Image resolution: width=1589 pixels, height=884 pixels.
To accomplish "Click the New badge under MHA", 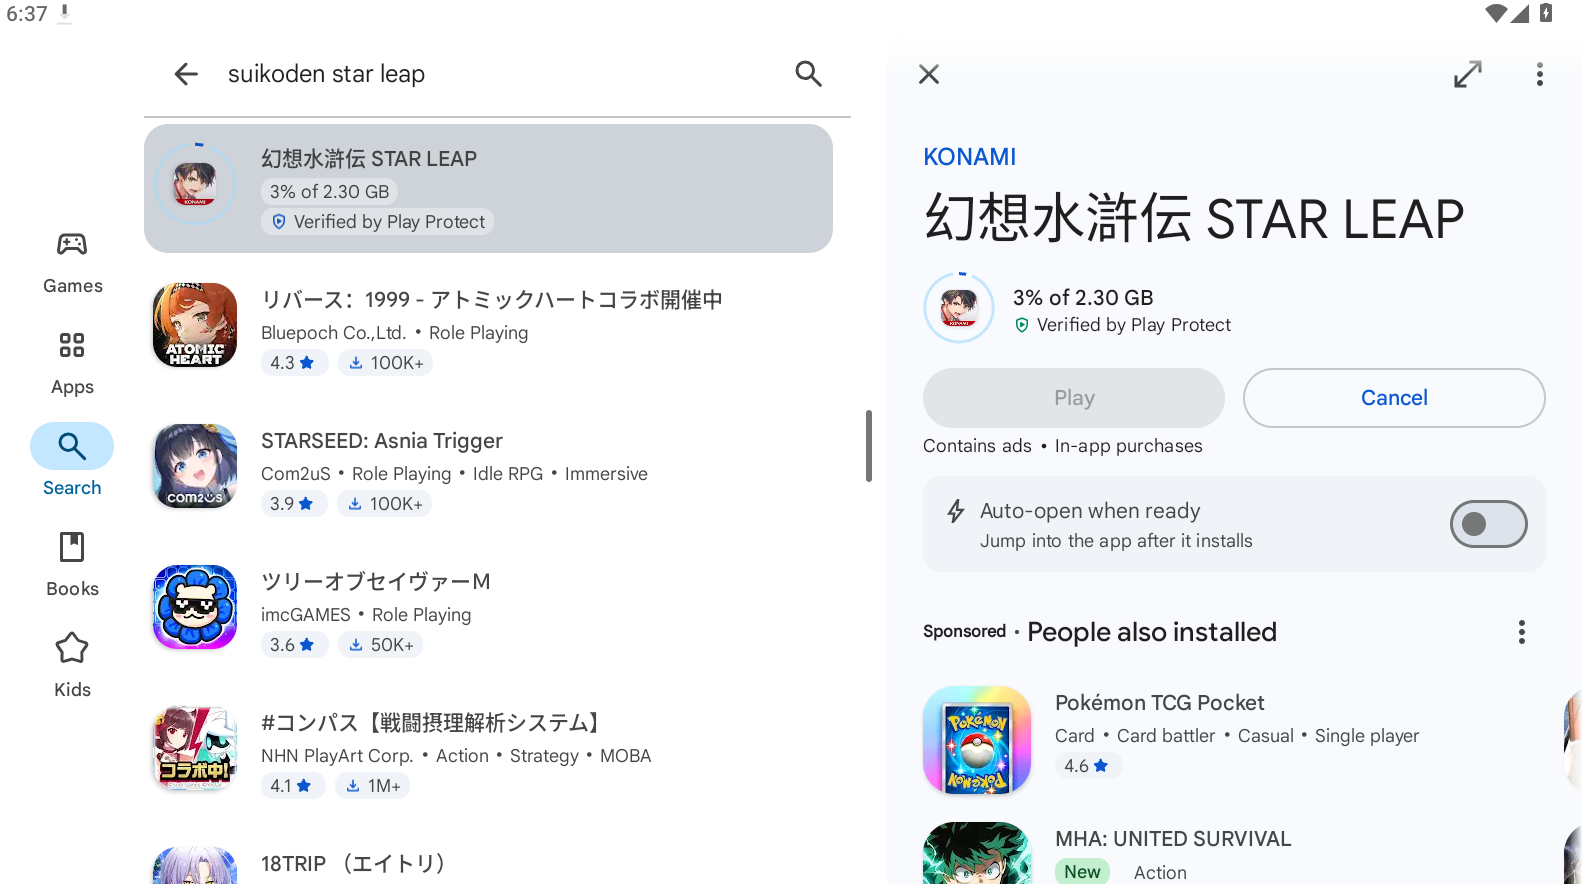I will (x=1082, y=872).
